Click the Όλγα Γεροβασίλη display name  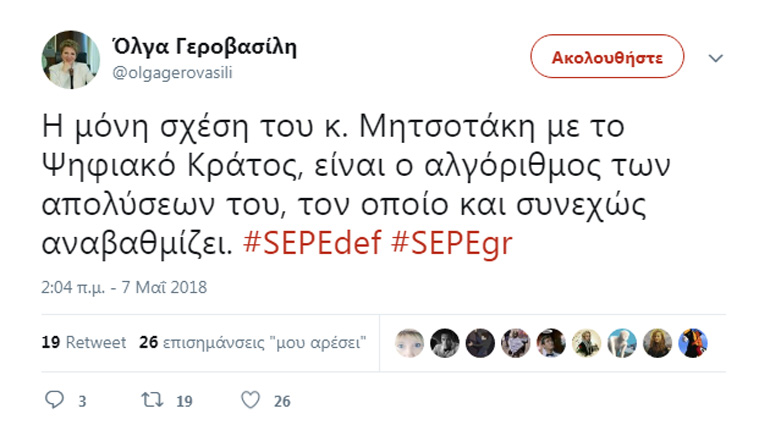pos(204,47)
